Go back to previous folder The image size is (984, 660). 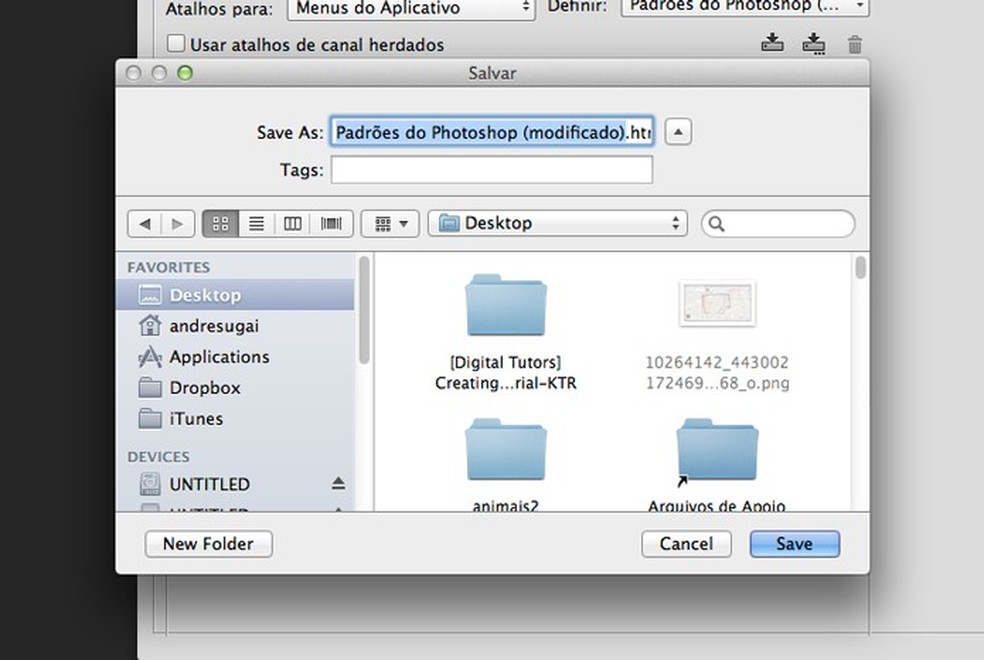click(x=145, y=224)
